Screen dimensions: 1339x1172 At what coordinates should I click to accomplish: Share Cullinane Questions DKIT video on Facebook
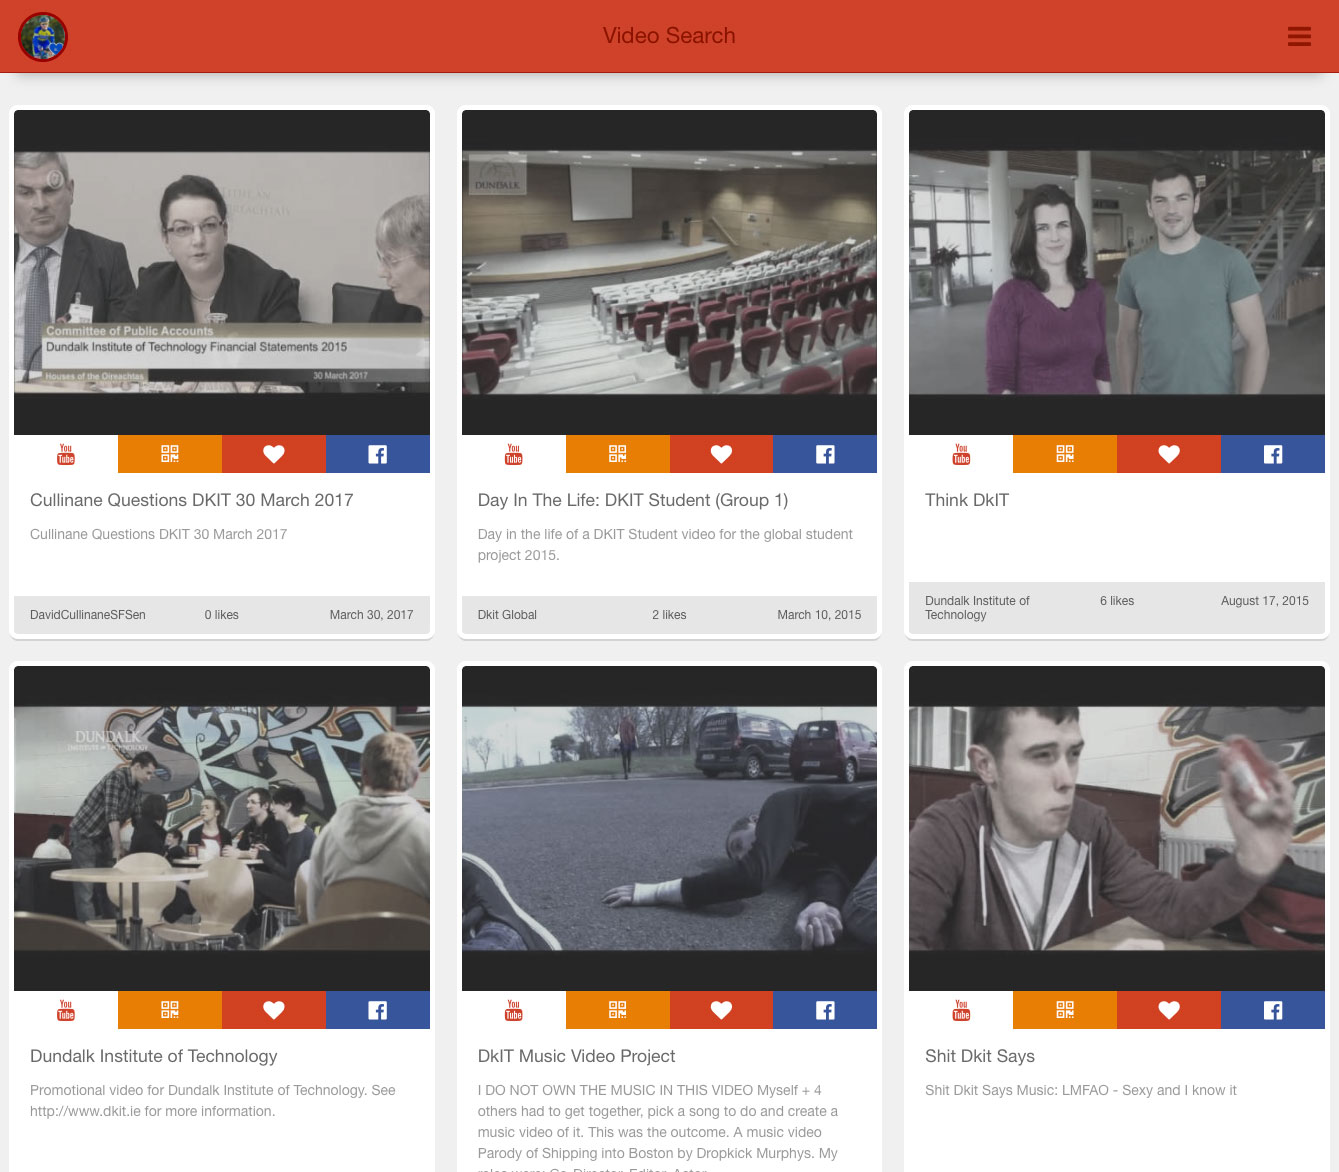tap(378, 454)
